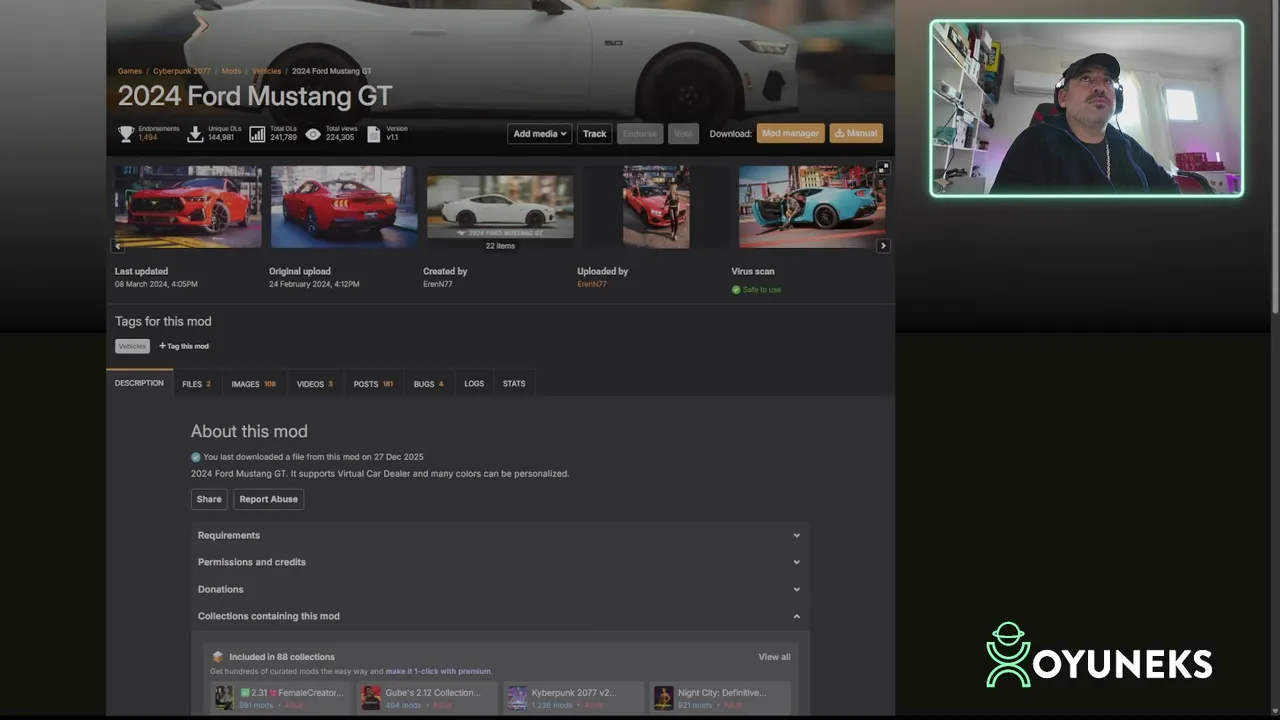Click the 22 items gallery count text
Screen dimensions: 1280x720
(500, 246)
